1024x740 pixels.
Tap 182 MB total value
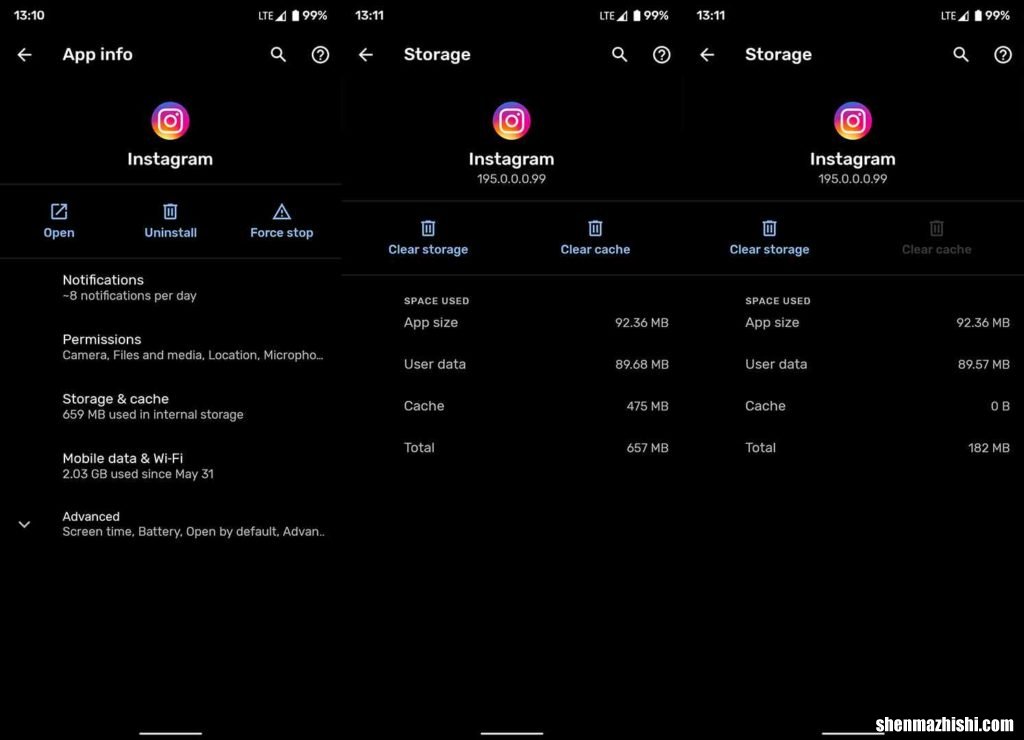click(x=989, y=448)
